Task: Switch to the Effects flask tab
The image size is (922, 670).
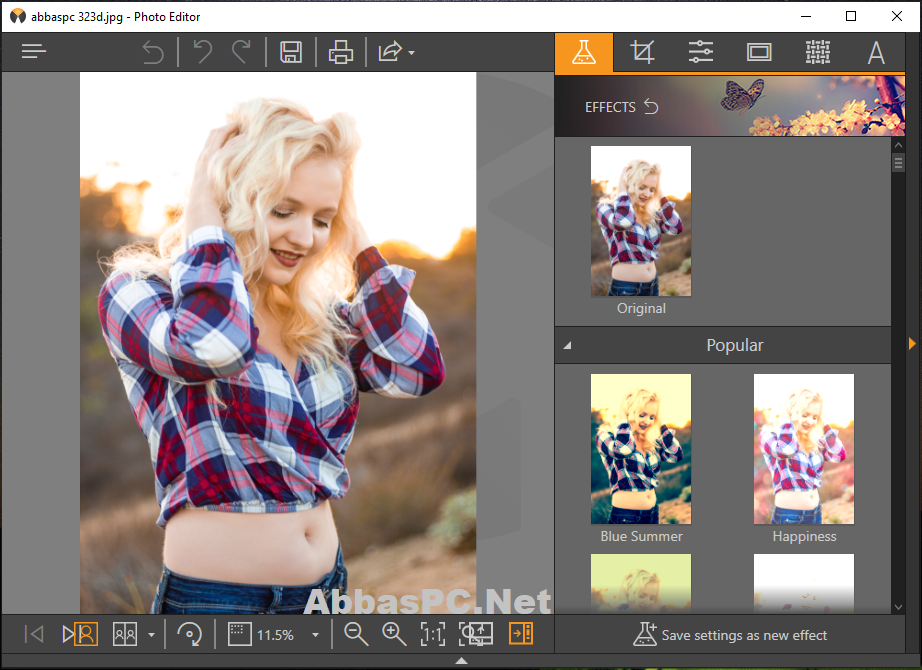Action: point(584,53)
